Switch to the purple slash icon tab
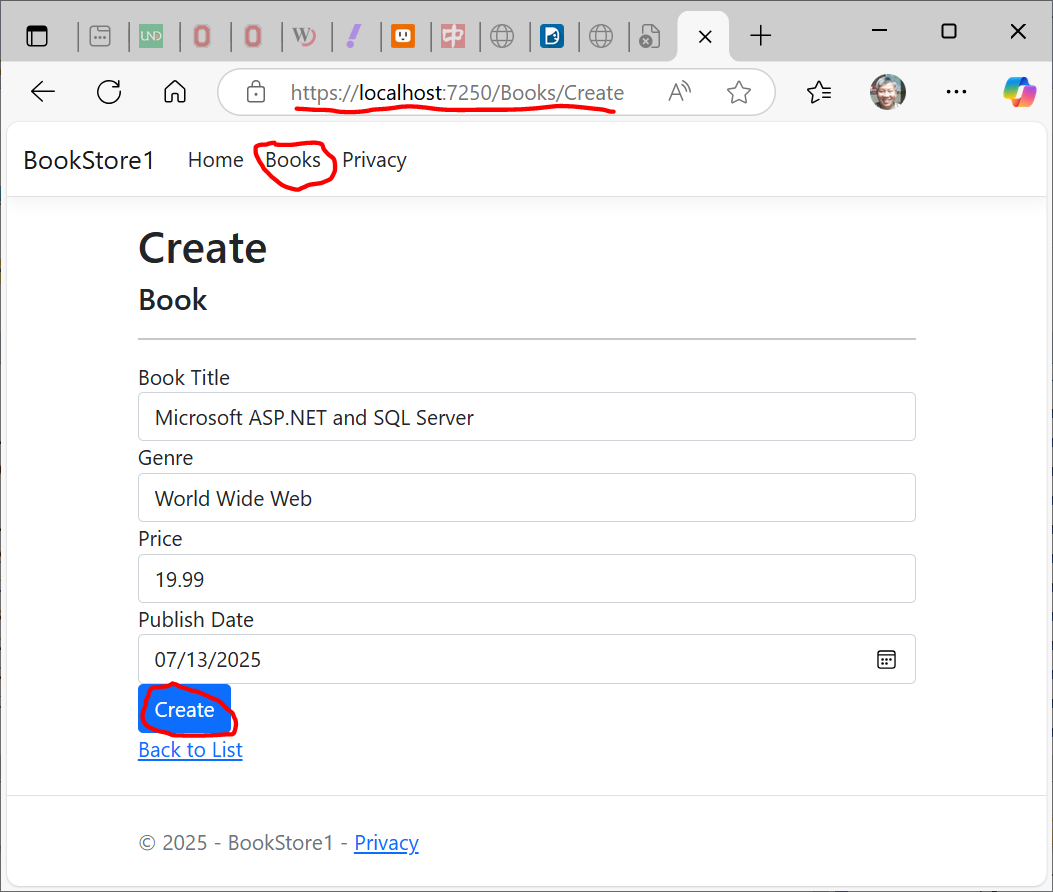 coord(353,36)
